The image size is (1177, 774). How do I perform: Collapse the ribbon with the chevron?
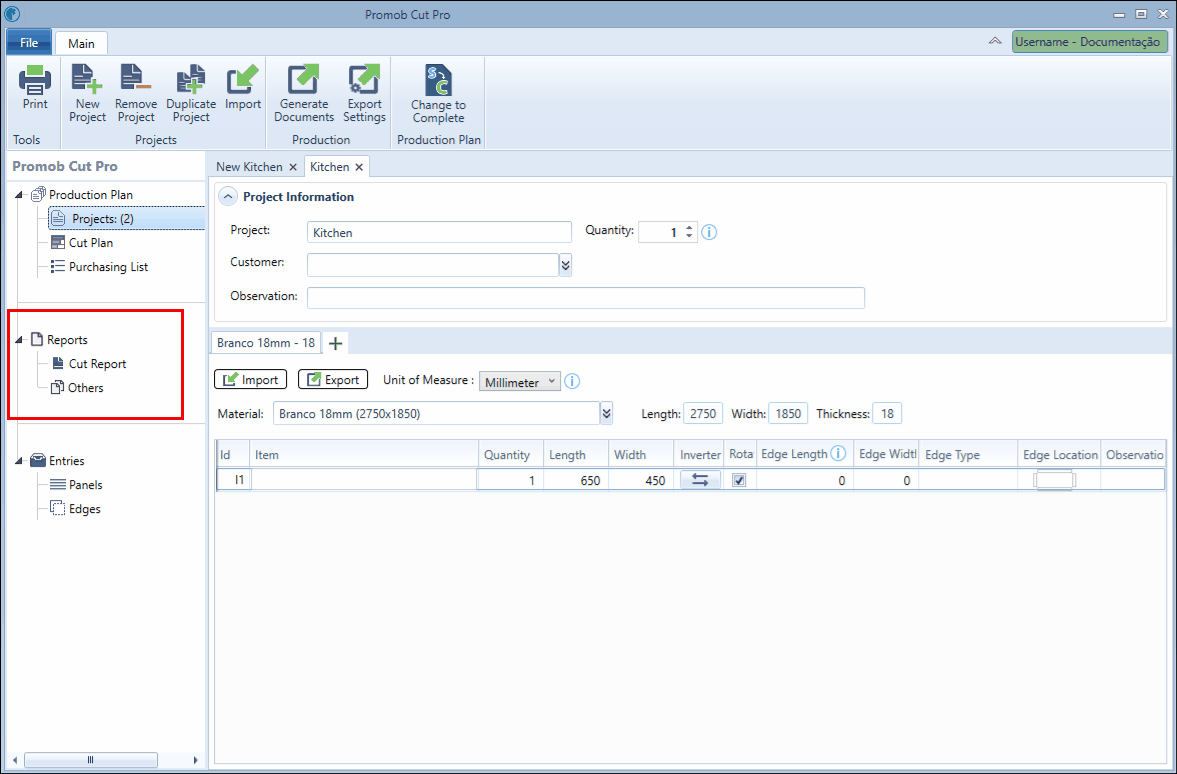(x=995, y=41)
